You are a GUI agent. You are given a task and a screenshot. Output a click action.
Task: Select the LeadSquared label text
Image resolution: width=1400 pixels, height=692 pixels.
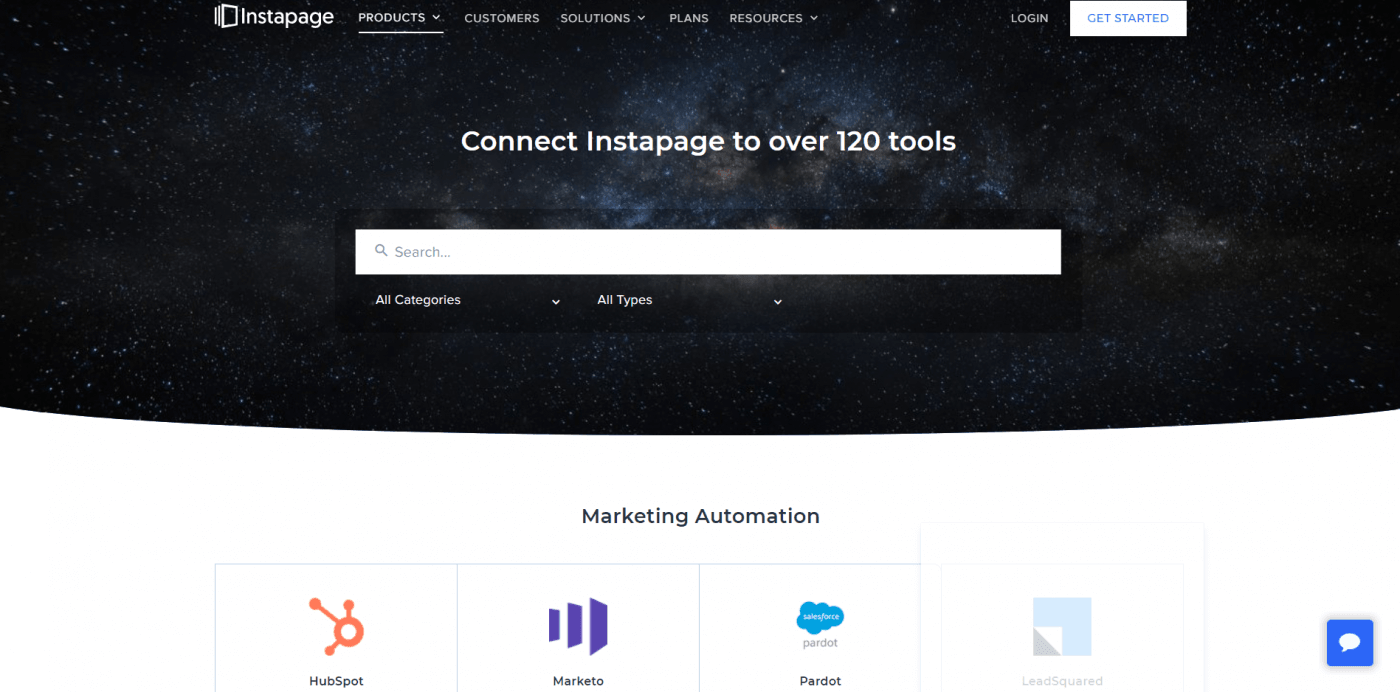point(1062,681)
